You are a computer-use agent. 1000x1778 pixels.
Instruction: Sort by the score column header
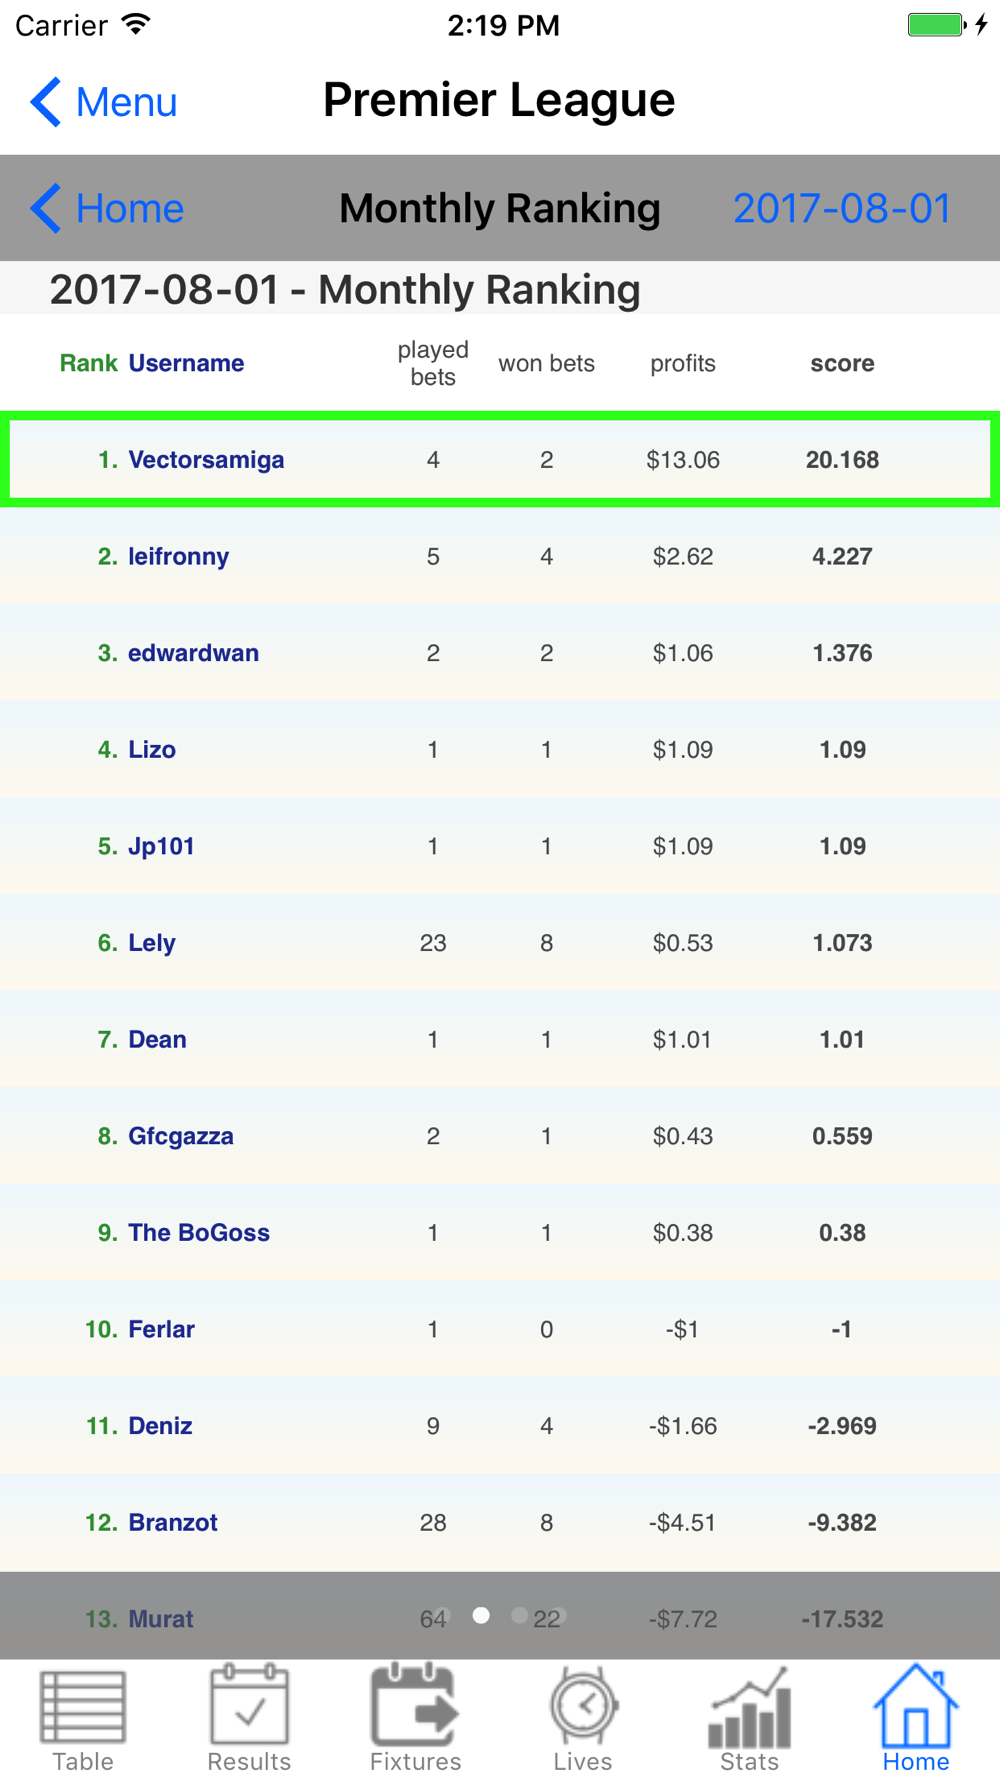point(842,363)
